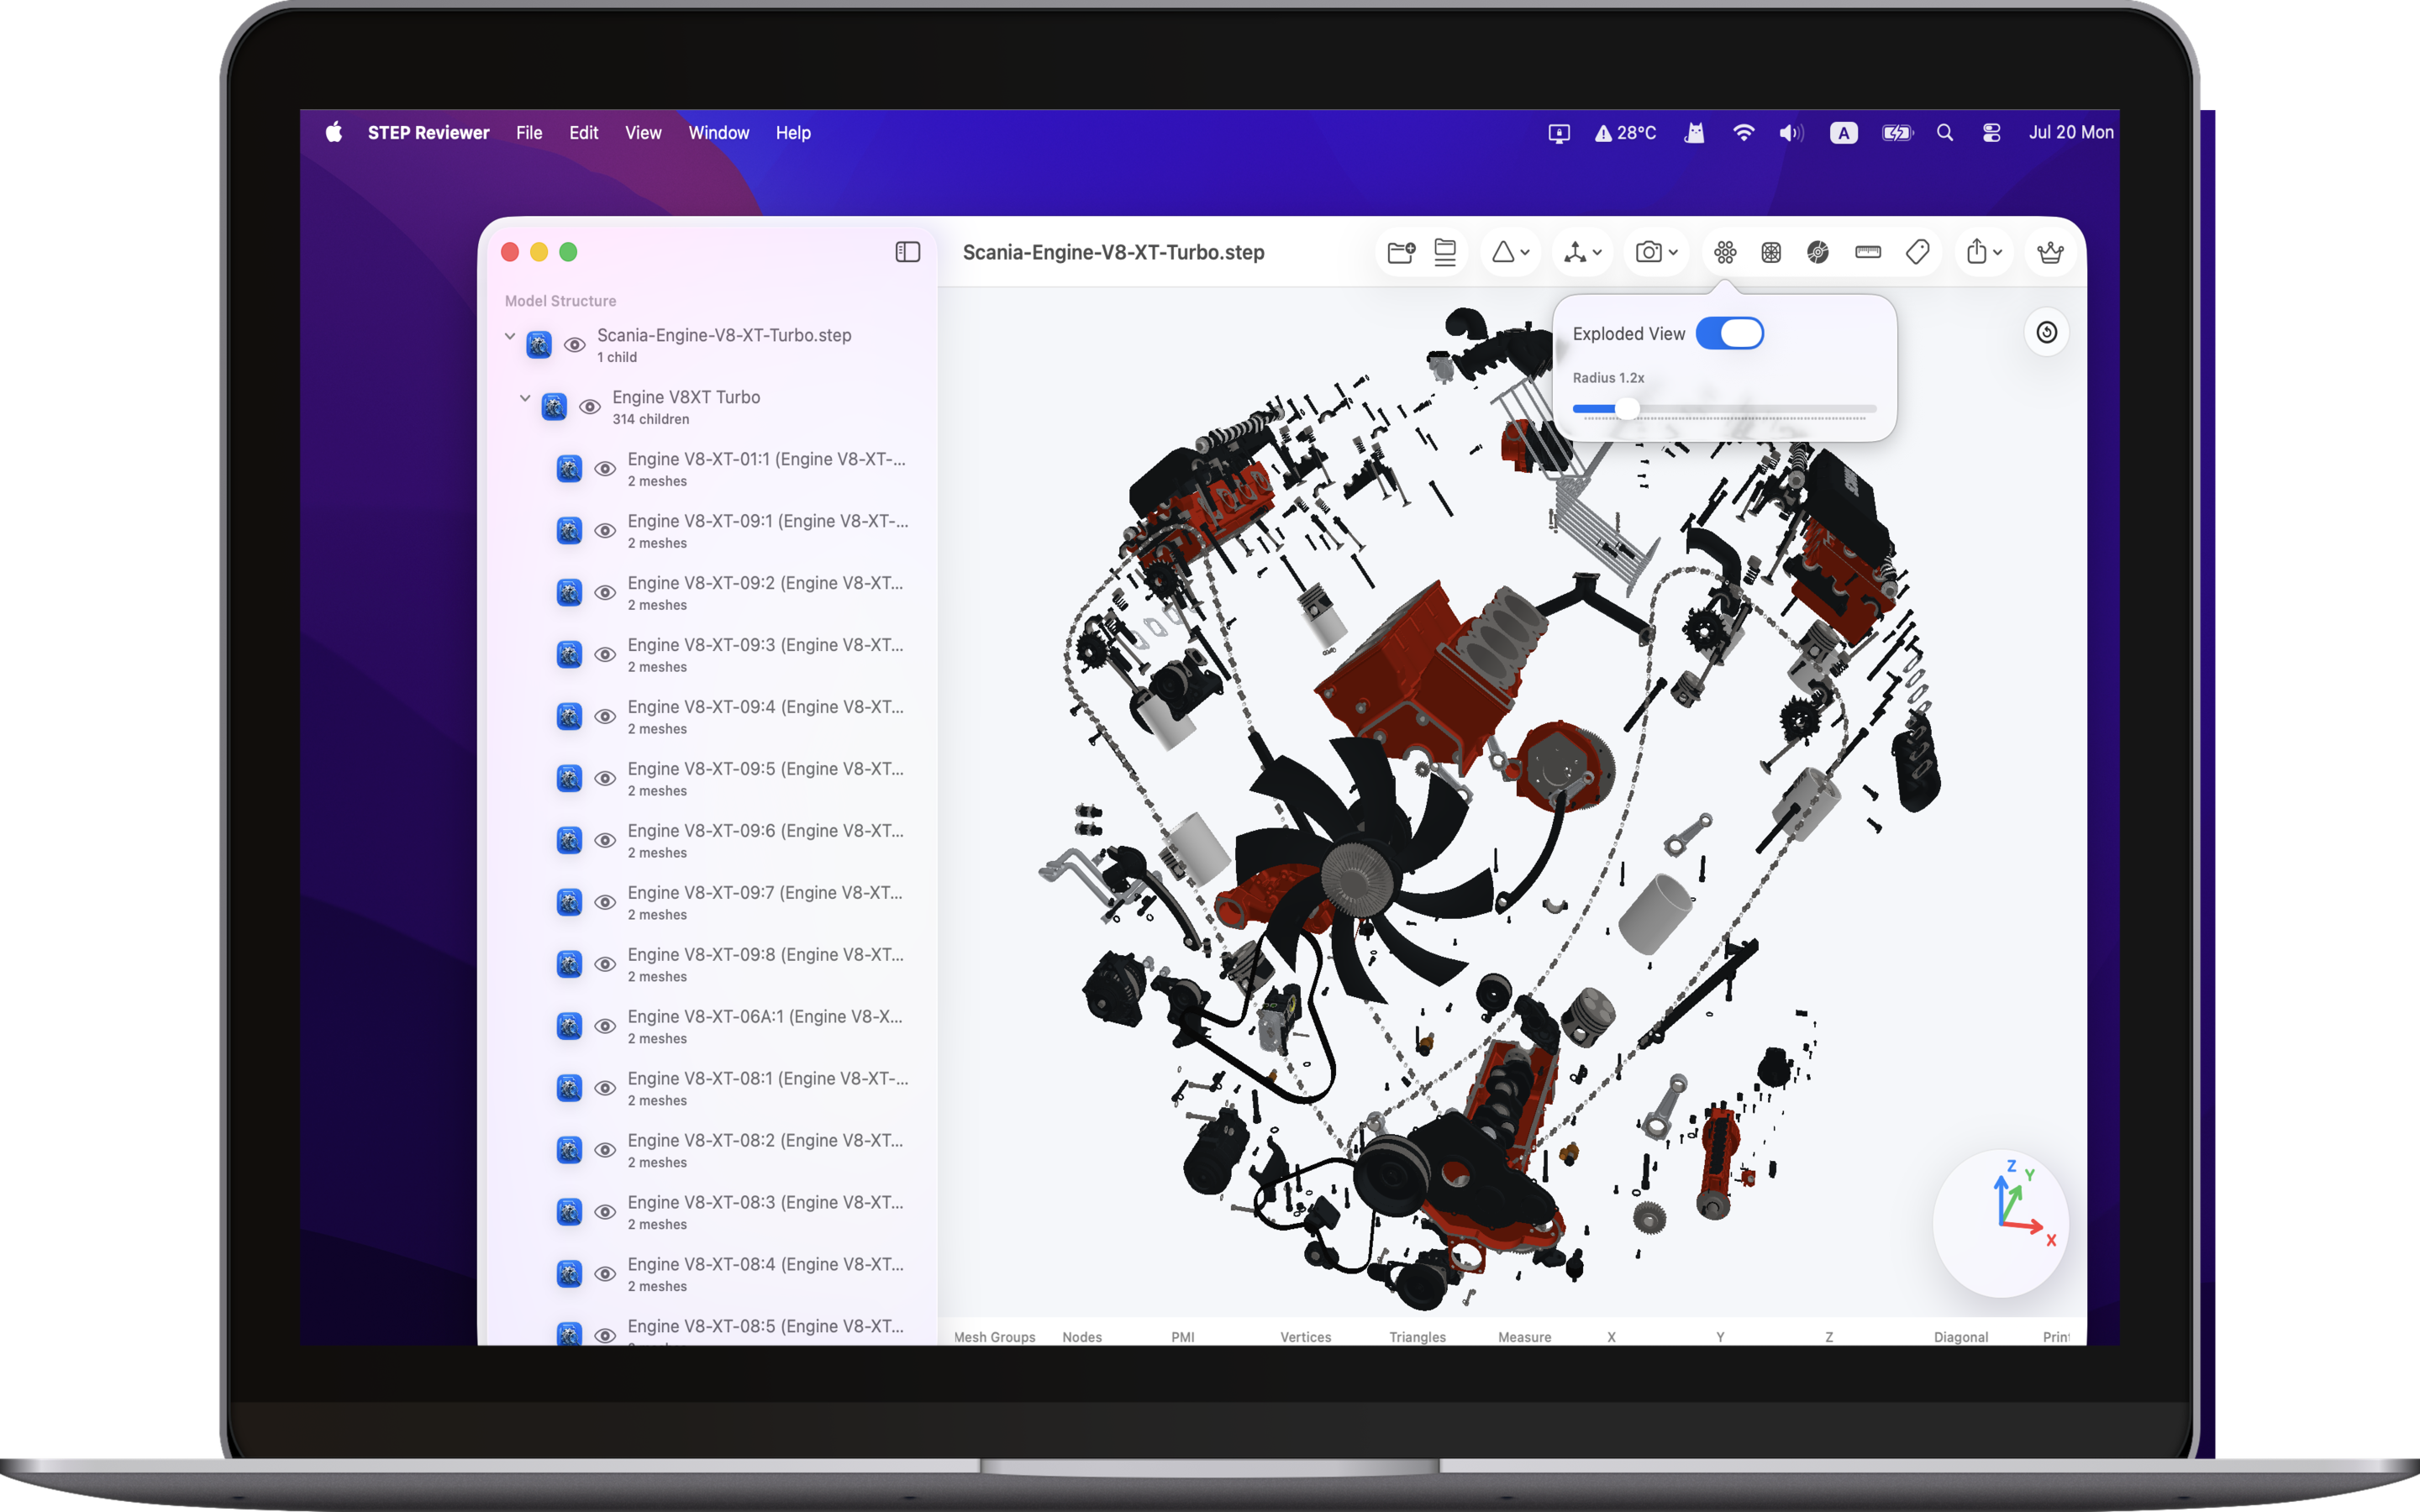Click the 28°C temperature status item
The image size is (2420, 1512).
tap(1625, 133)
